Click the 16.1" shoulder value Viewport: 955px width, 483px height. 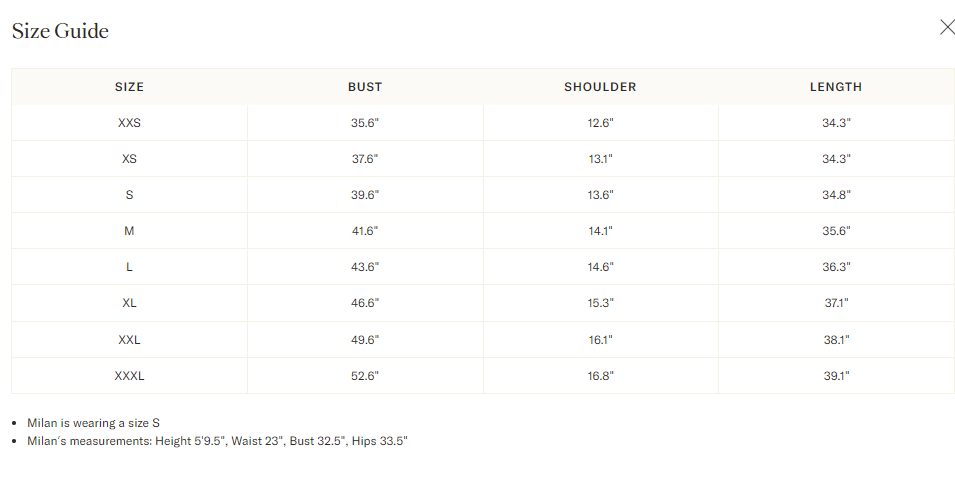[x=600, y=340]
